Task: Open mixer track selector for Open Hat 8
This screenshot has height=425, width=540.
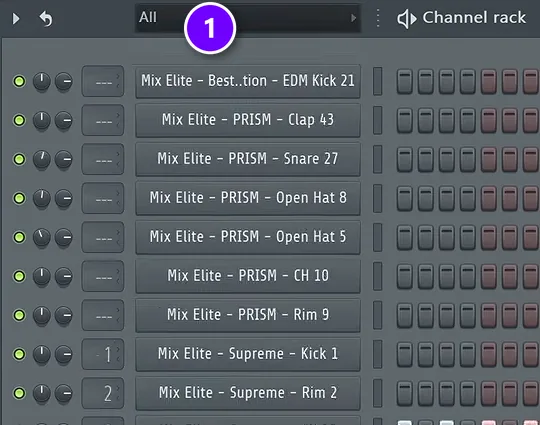Action: 103,198
